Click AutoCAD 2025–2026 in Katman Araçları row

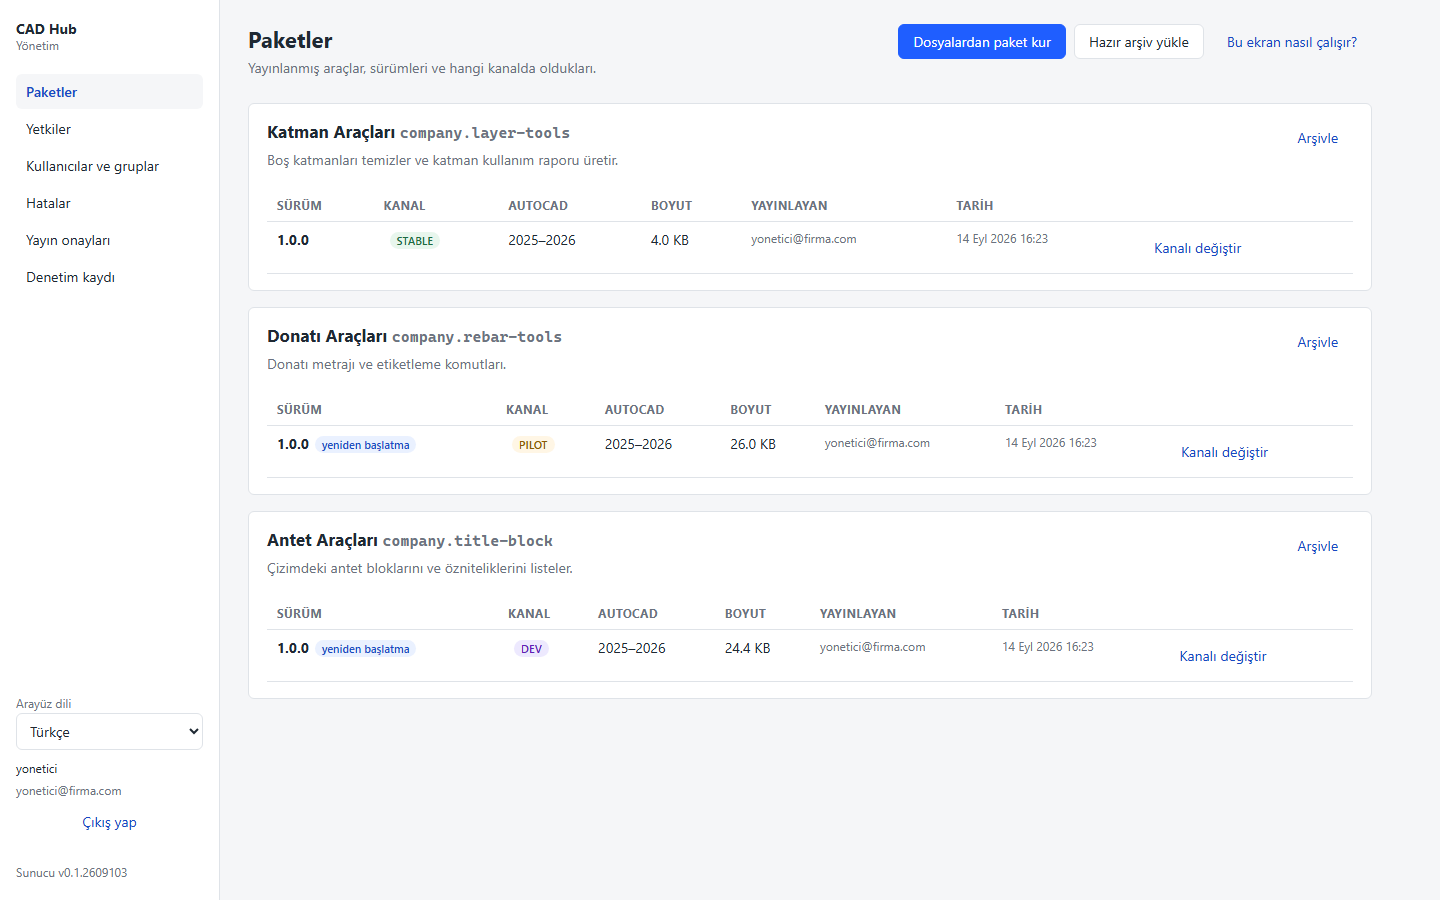click(x=542, y=240)
